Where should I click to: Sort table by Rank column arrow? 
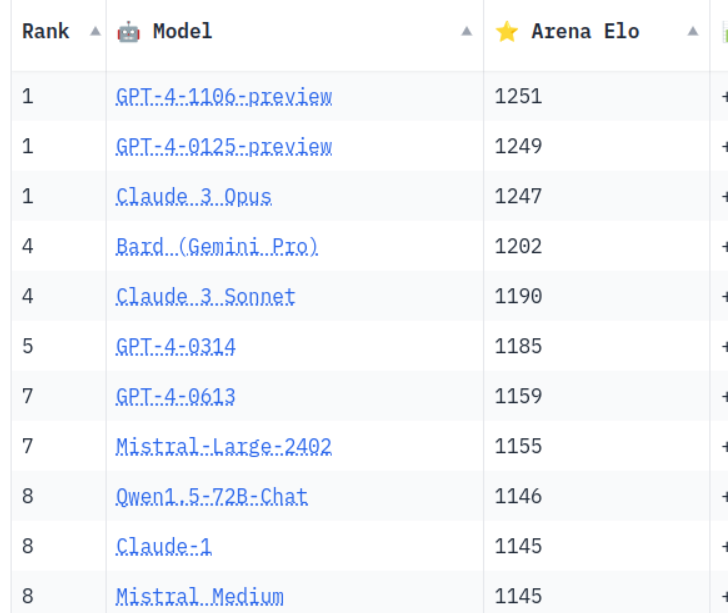95,31
